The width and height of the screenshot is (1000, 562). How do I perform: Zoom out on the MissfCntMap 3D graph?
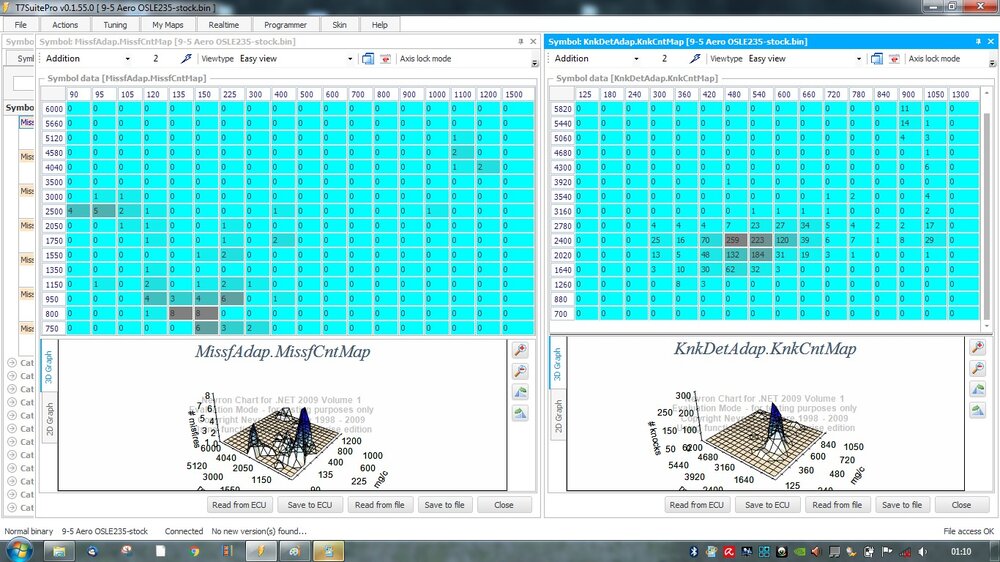point(520,371)
